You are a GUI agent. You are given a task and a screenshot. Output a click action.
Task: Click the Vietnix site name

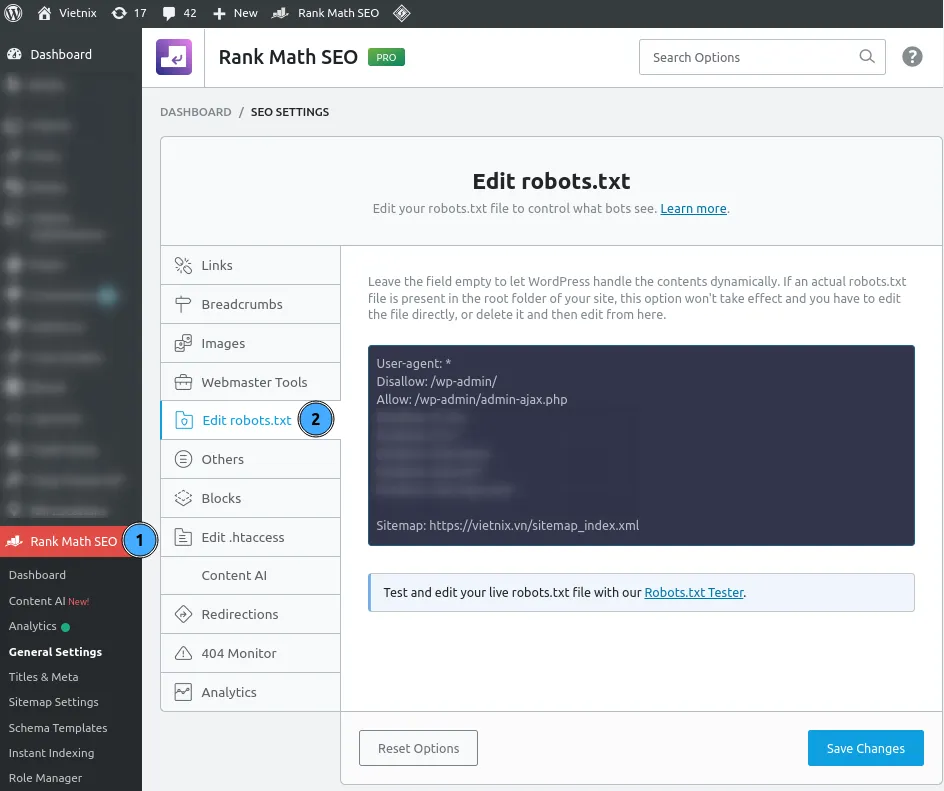click(78, 13)
